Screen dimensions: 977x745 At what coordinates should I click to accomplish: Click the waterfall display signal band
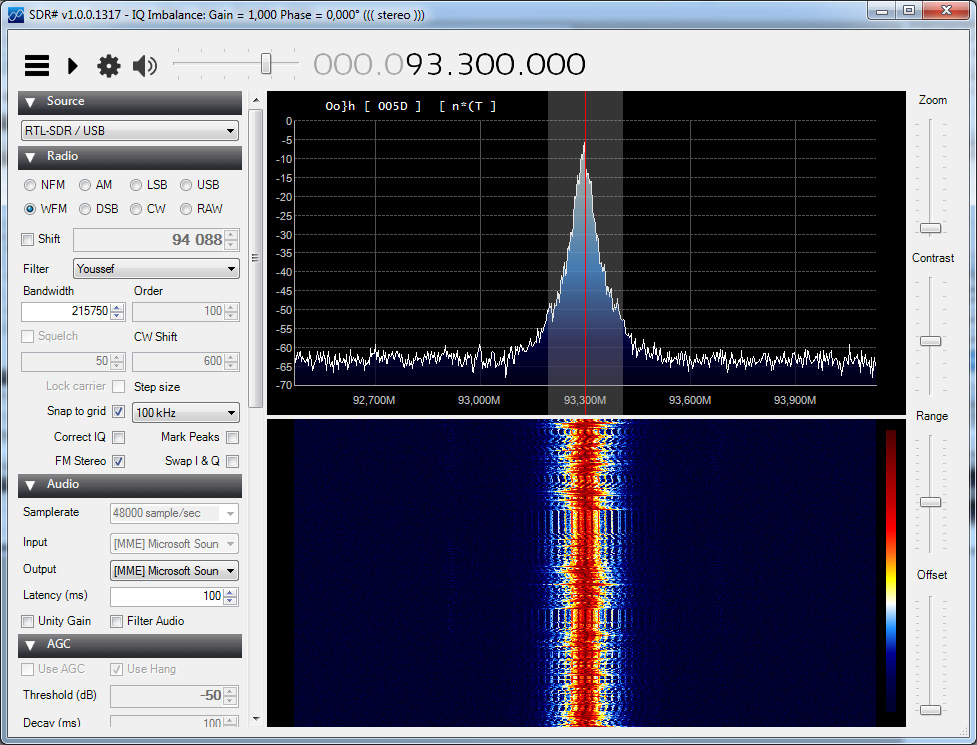[586, 573]
